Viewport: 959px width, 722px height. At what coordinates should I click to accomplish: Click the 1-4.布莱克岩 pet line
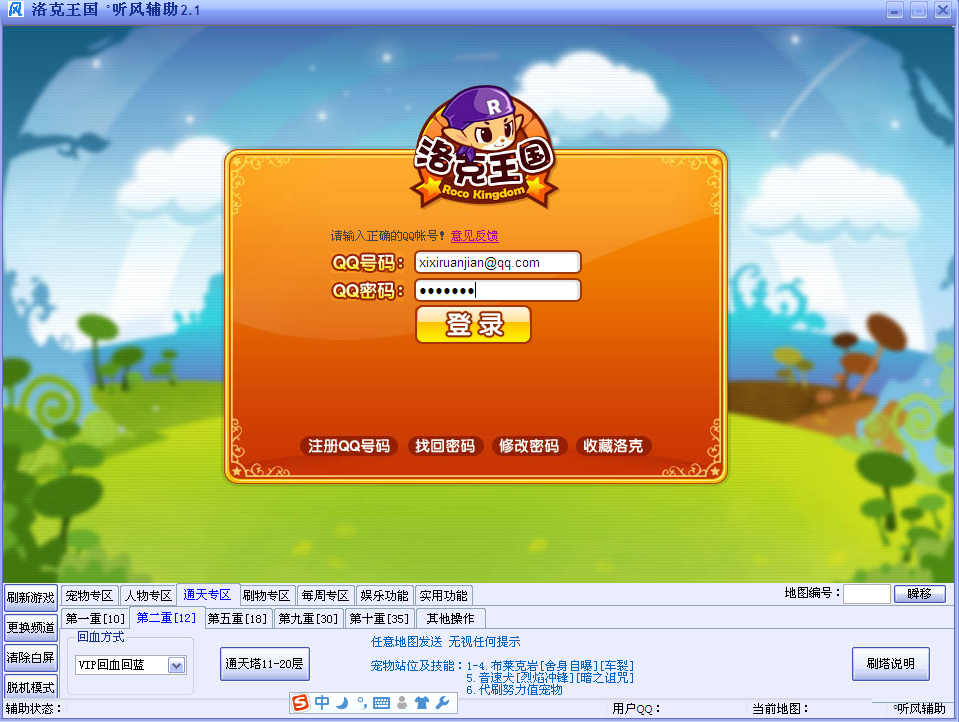click(550, 666)
